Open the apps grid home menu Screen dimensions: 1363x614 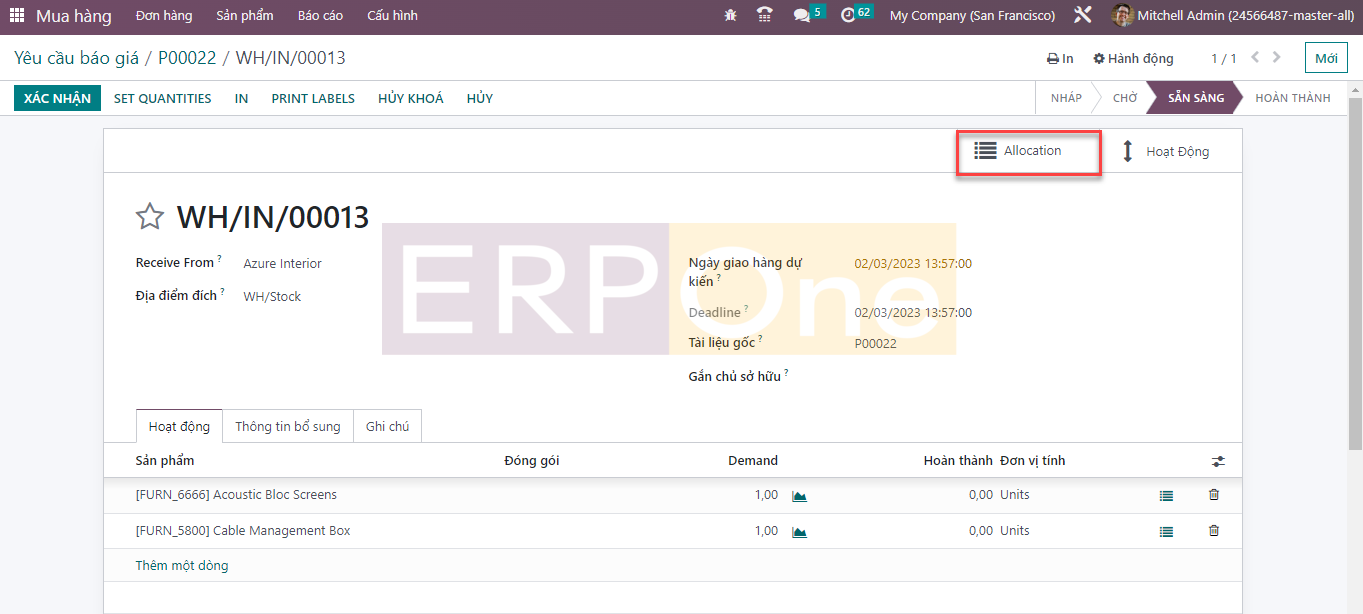point(17,16)
